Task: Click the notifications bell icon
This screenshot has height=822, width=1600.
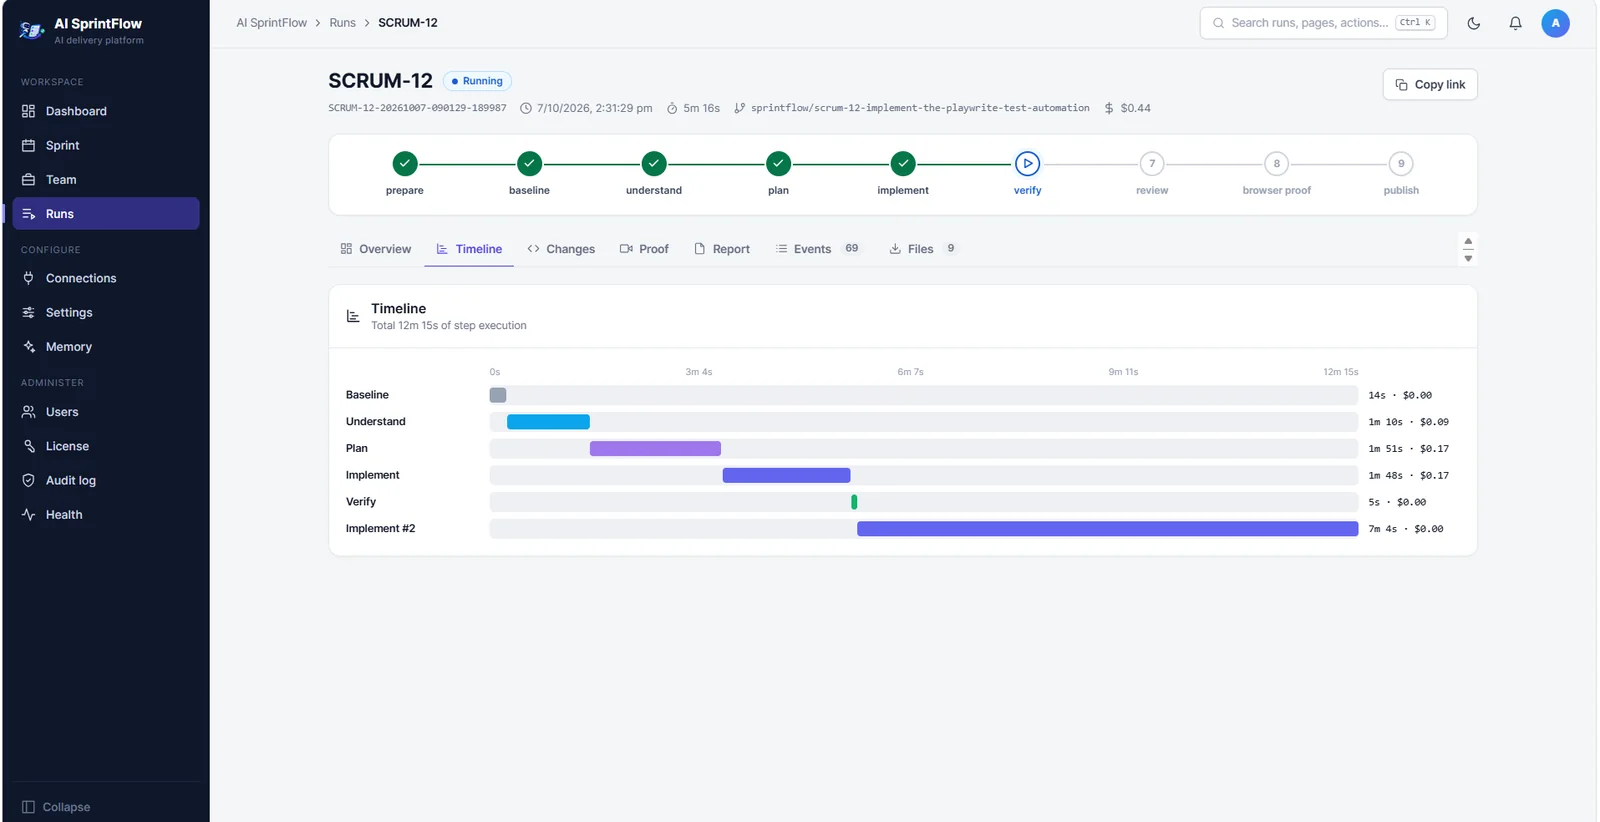Action: click(1515, 23)
